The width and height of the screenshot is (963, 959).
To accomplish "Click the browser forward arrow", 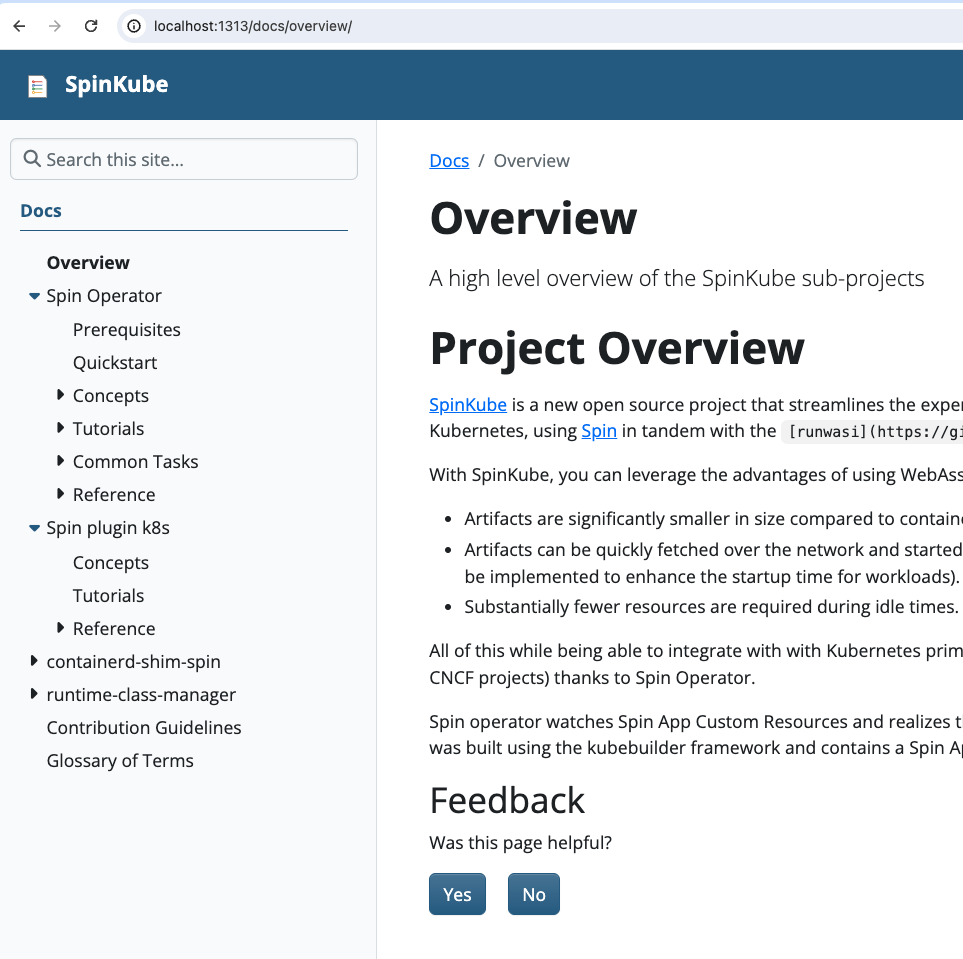I will [55, 26].
